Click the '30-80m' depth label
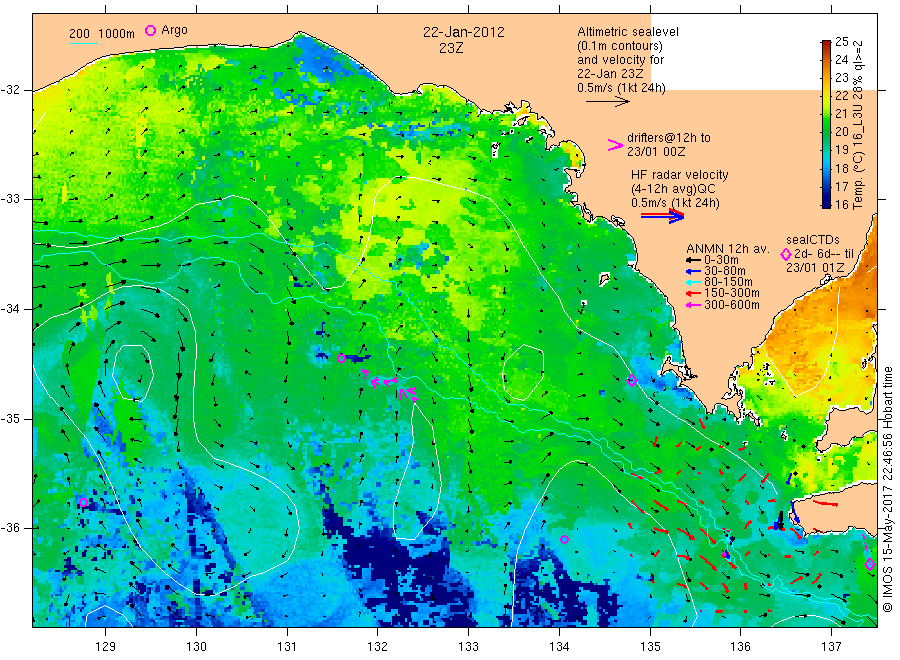The image size is (900, 660). coord(725,271)
